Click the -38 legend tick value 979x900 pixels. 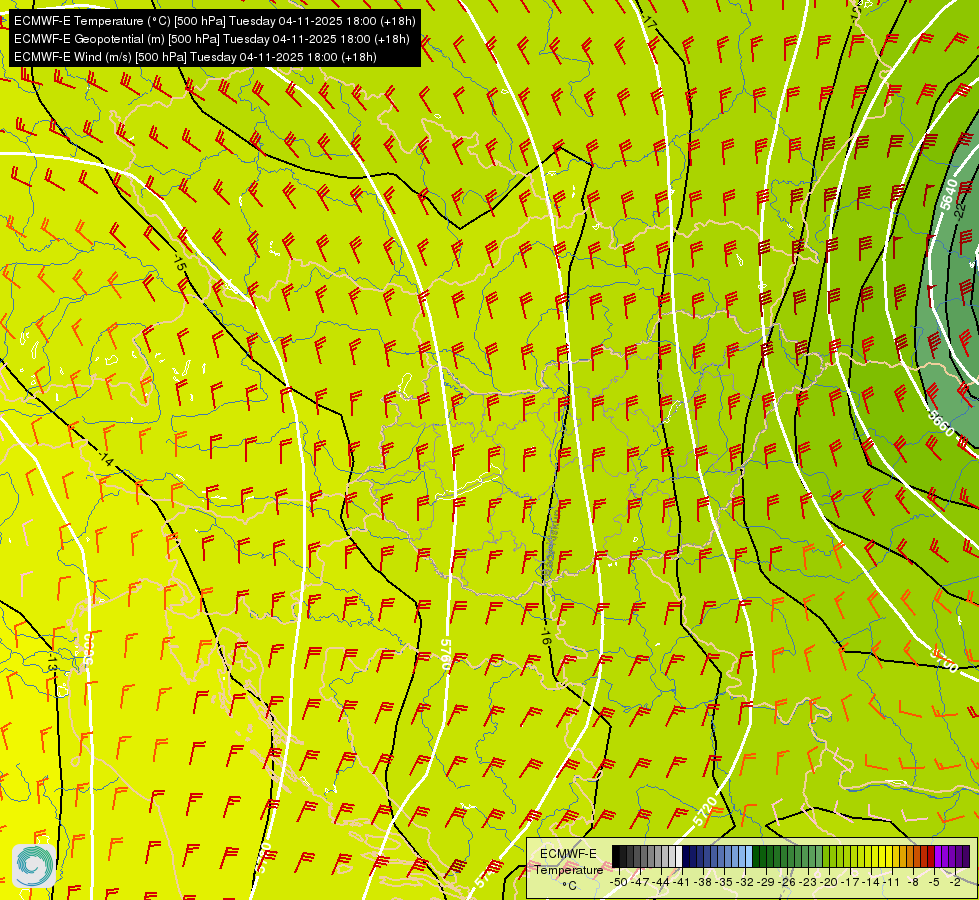click(x=702, y=883)
